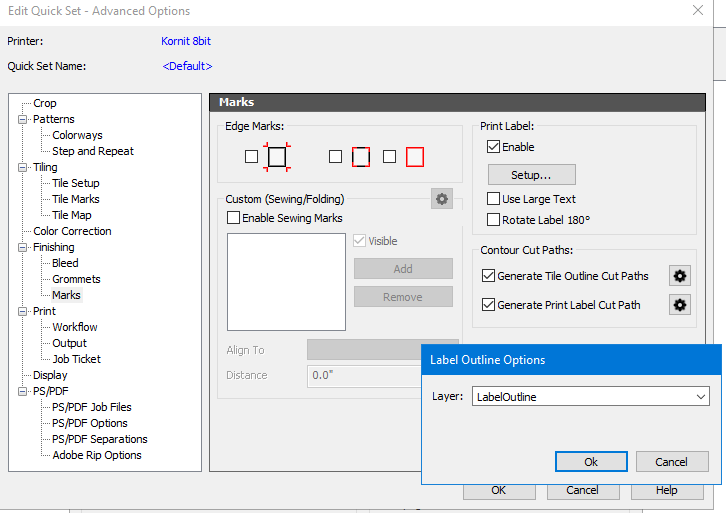This screenshot has height=513, width=726.
Task: Open Tile Outline Cut Paths gear settings
Action: (680, 276)
